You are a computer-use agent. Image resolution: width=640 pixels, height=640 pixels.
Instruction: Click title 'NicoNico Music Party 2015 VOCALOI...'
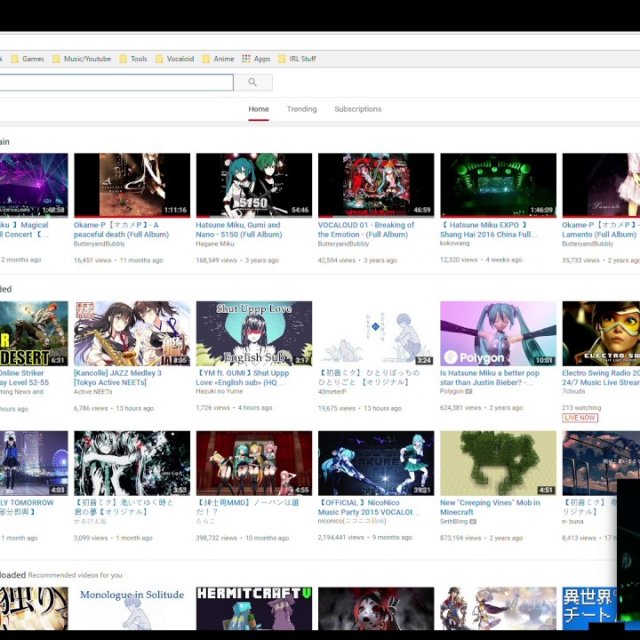[368, 507]
